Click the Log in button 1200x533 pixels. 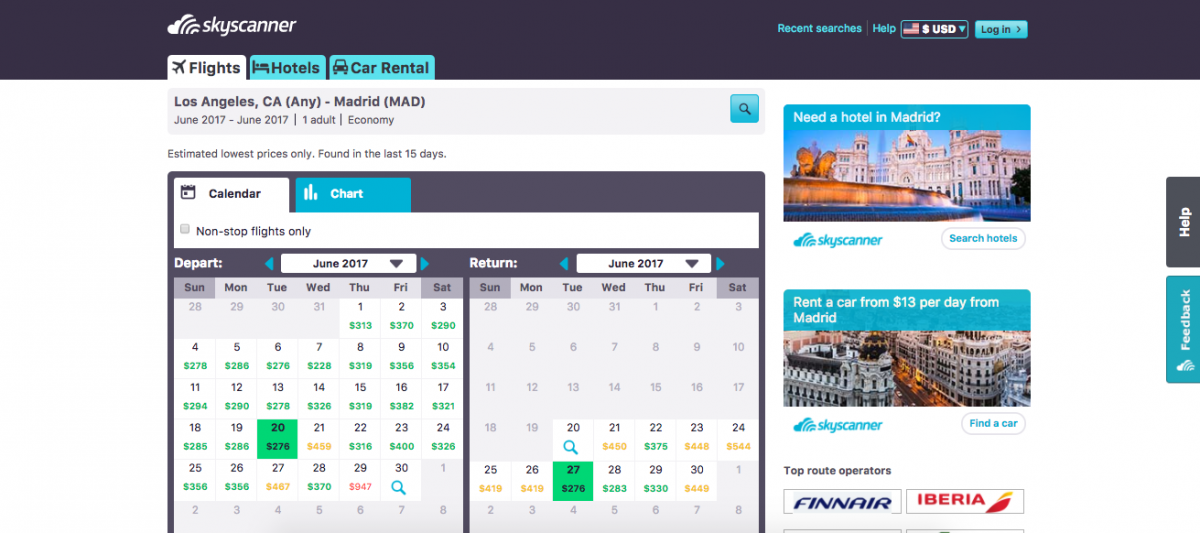coord(1001,29)
